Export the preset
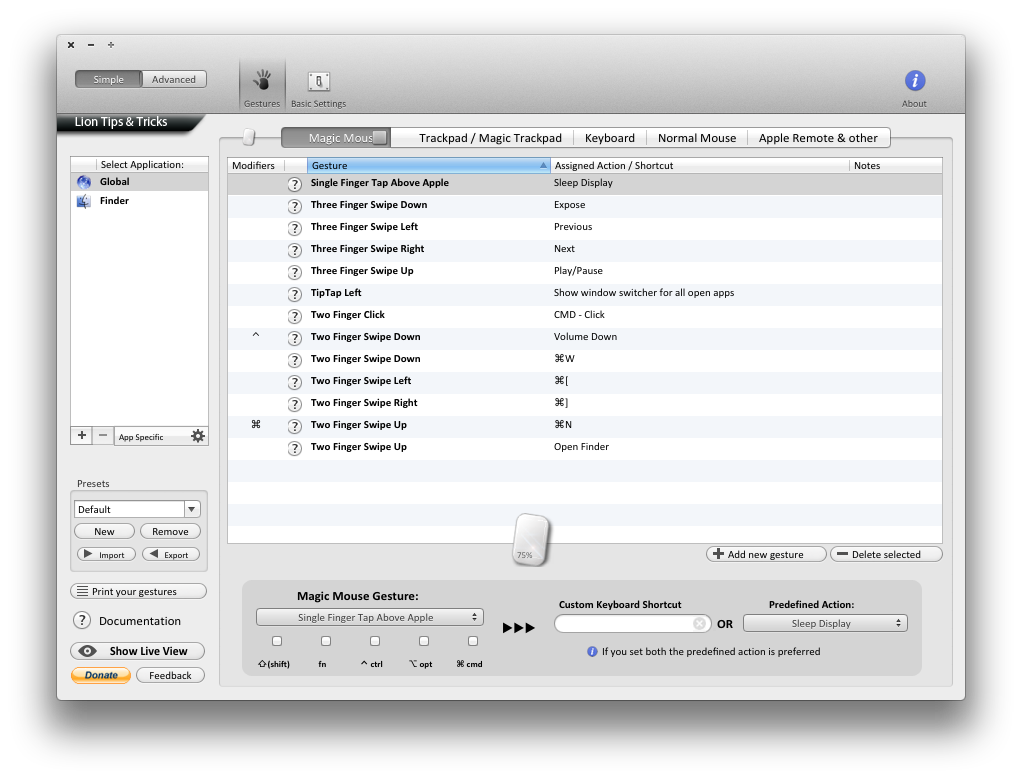This screenshot has height=779, width=1022. click(x=171, y=555)
